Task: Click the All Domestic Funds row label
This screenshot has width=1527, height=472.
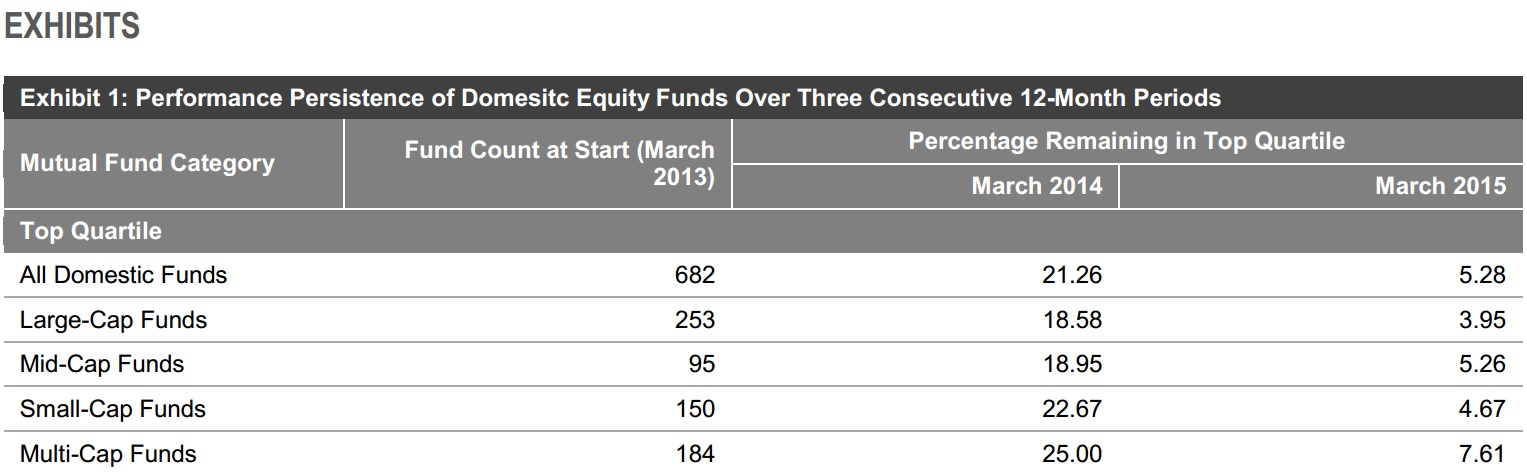Action: click(x=123, y=275)
